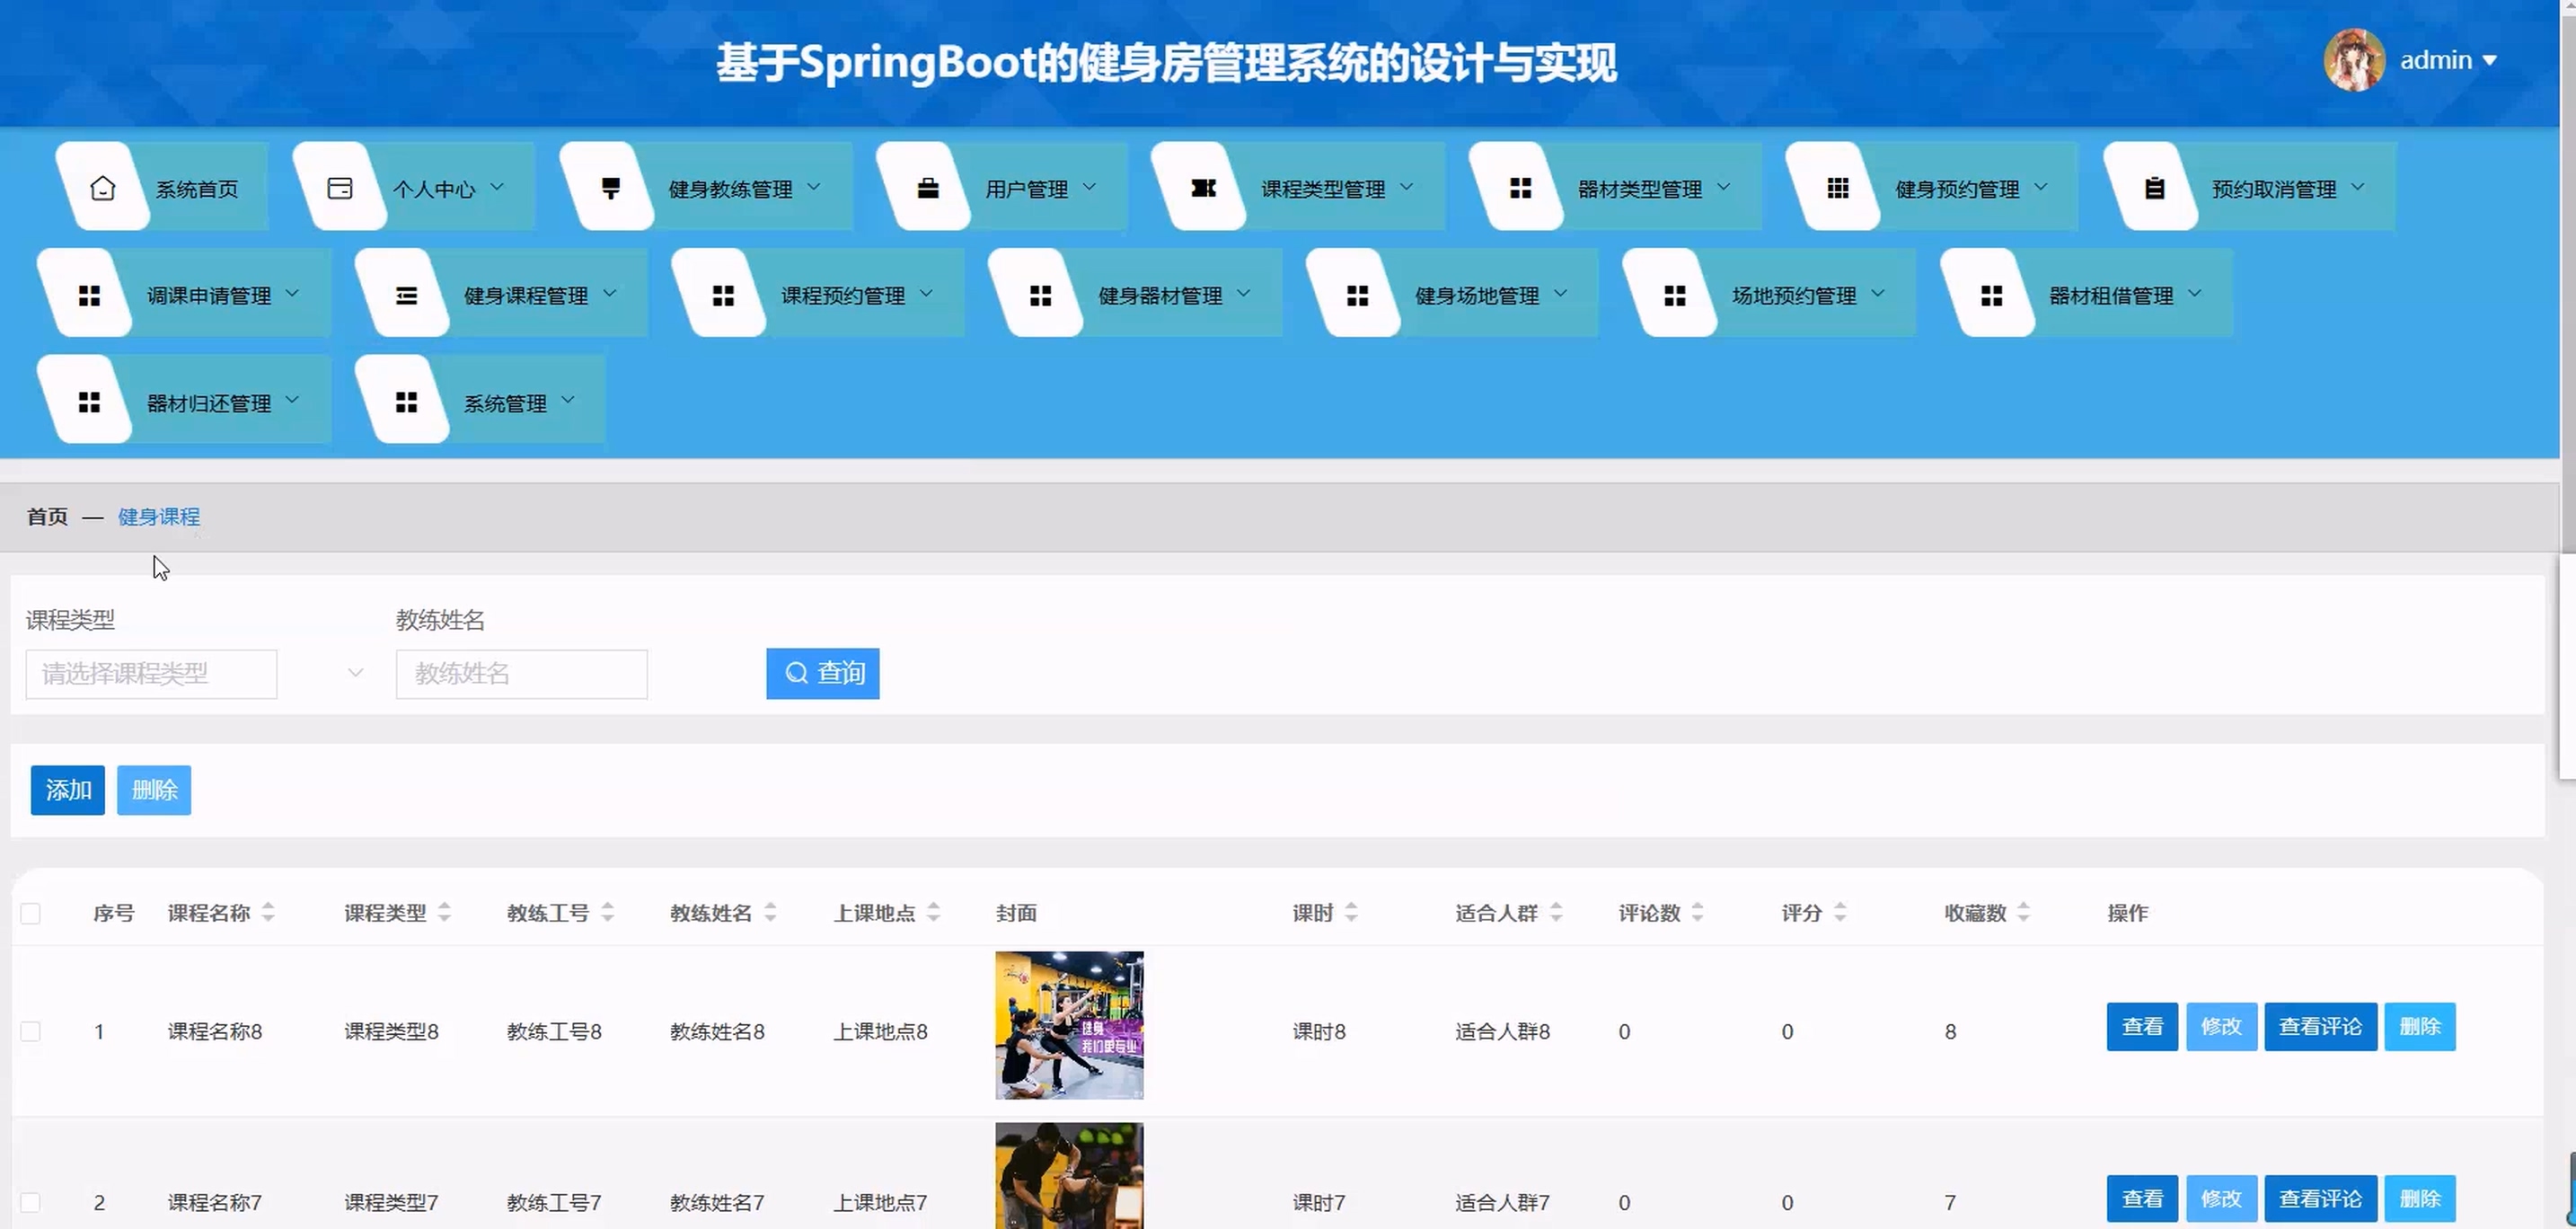Click the icon beside 健身教练管理

coord(610,188)
